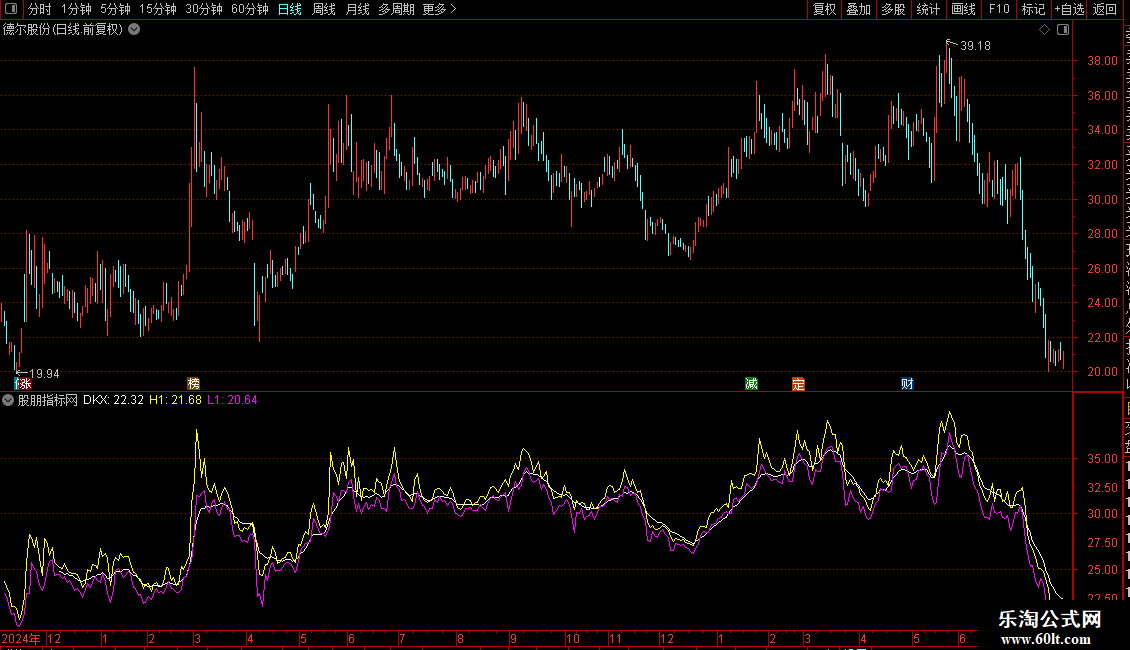Image resolution: width=1130 pixels, height=650 pixels.
Task: Toggle the right info panel icon
Action: click(x=1063, y=30)
